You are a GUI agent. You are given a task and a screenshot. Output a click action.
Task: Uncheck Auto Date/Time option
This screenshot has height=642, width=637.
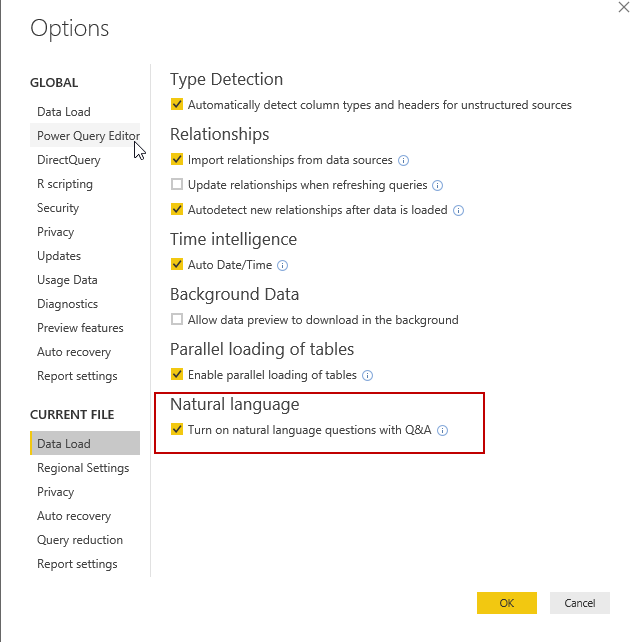coord(177,265)
